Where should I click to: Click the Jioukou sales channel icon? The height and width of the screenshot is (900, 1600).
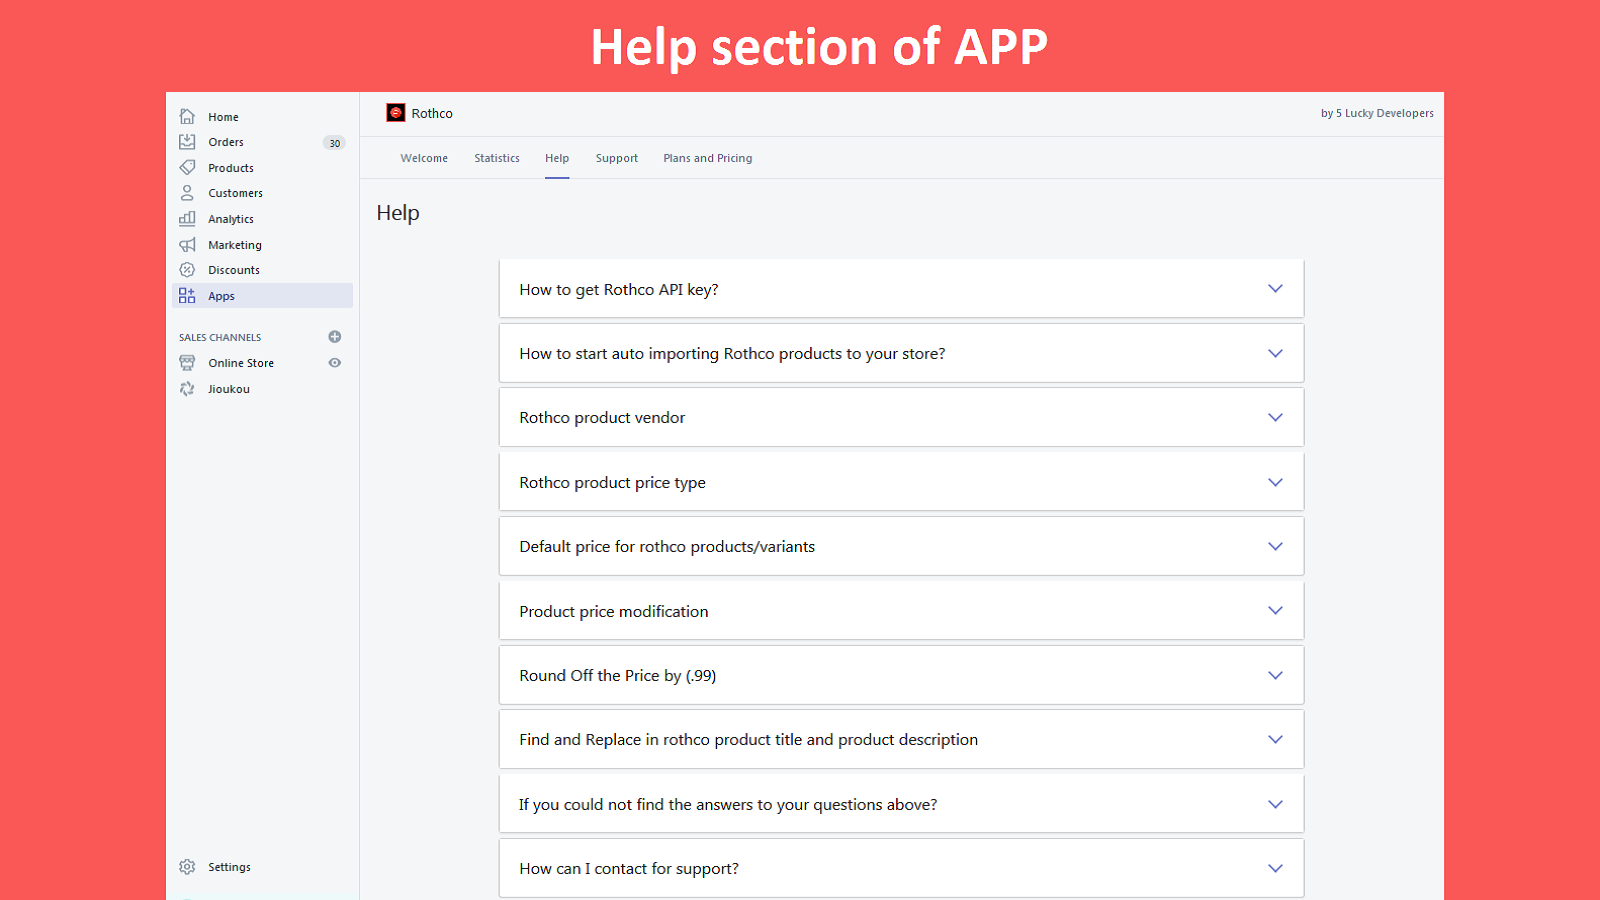pos(187,388)
